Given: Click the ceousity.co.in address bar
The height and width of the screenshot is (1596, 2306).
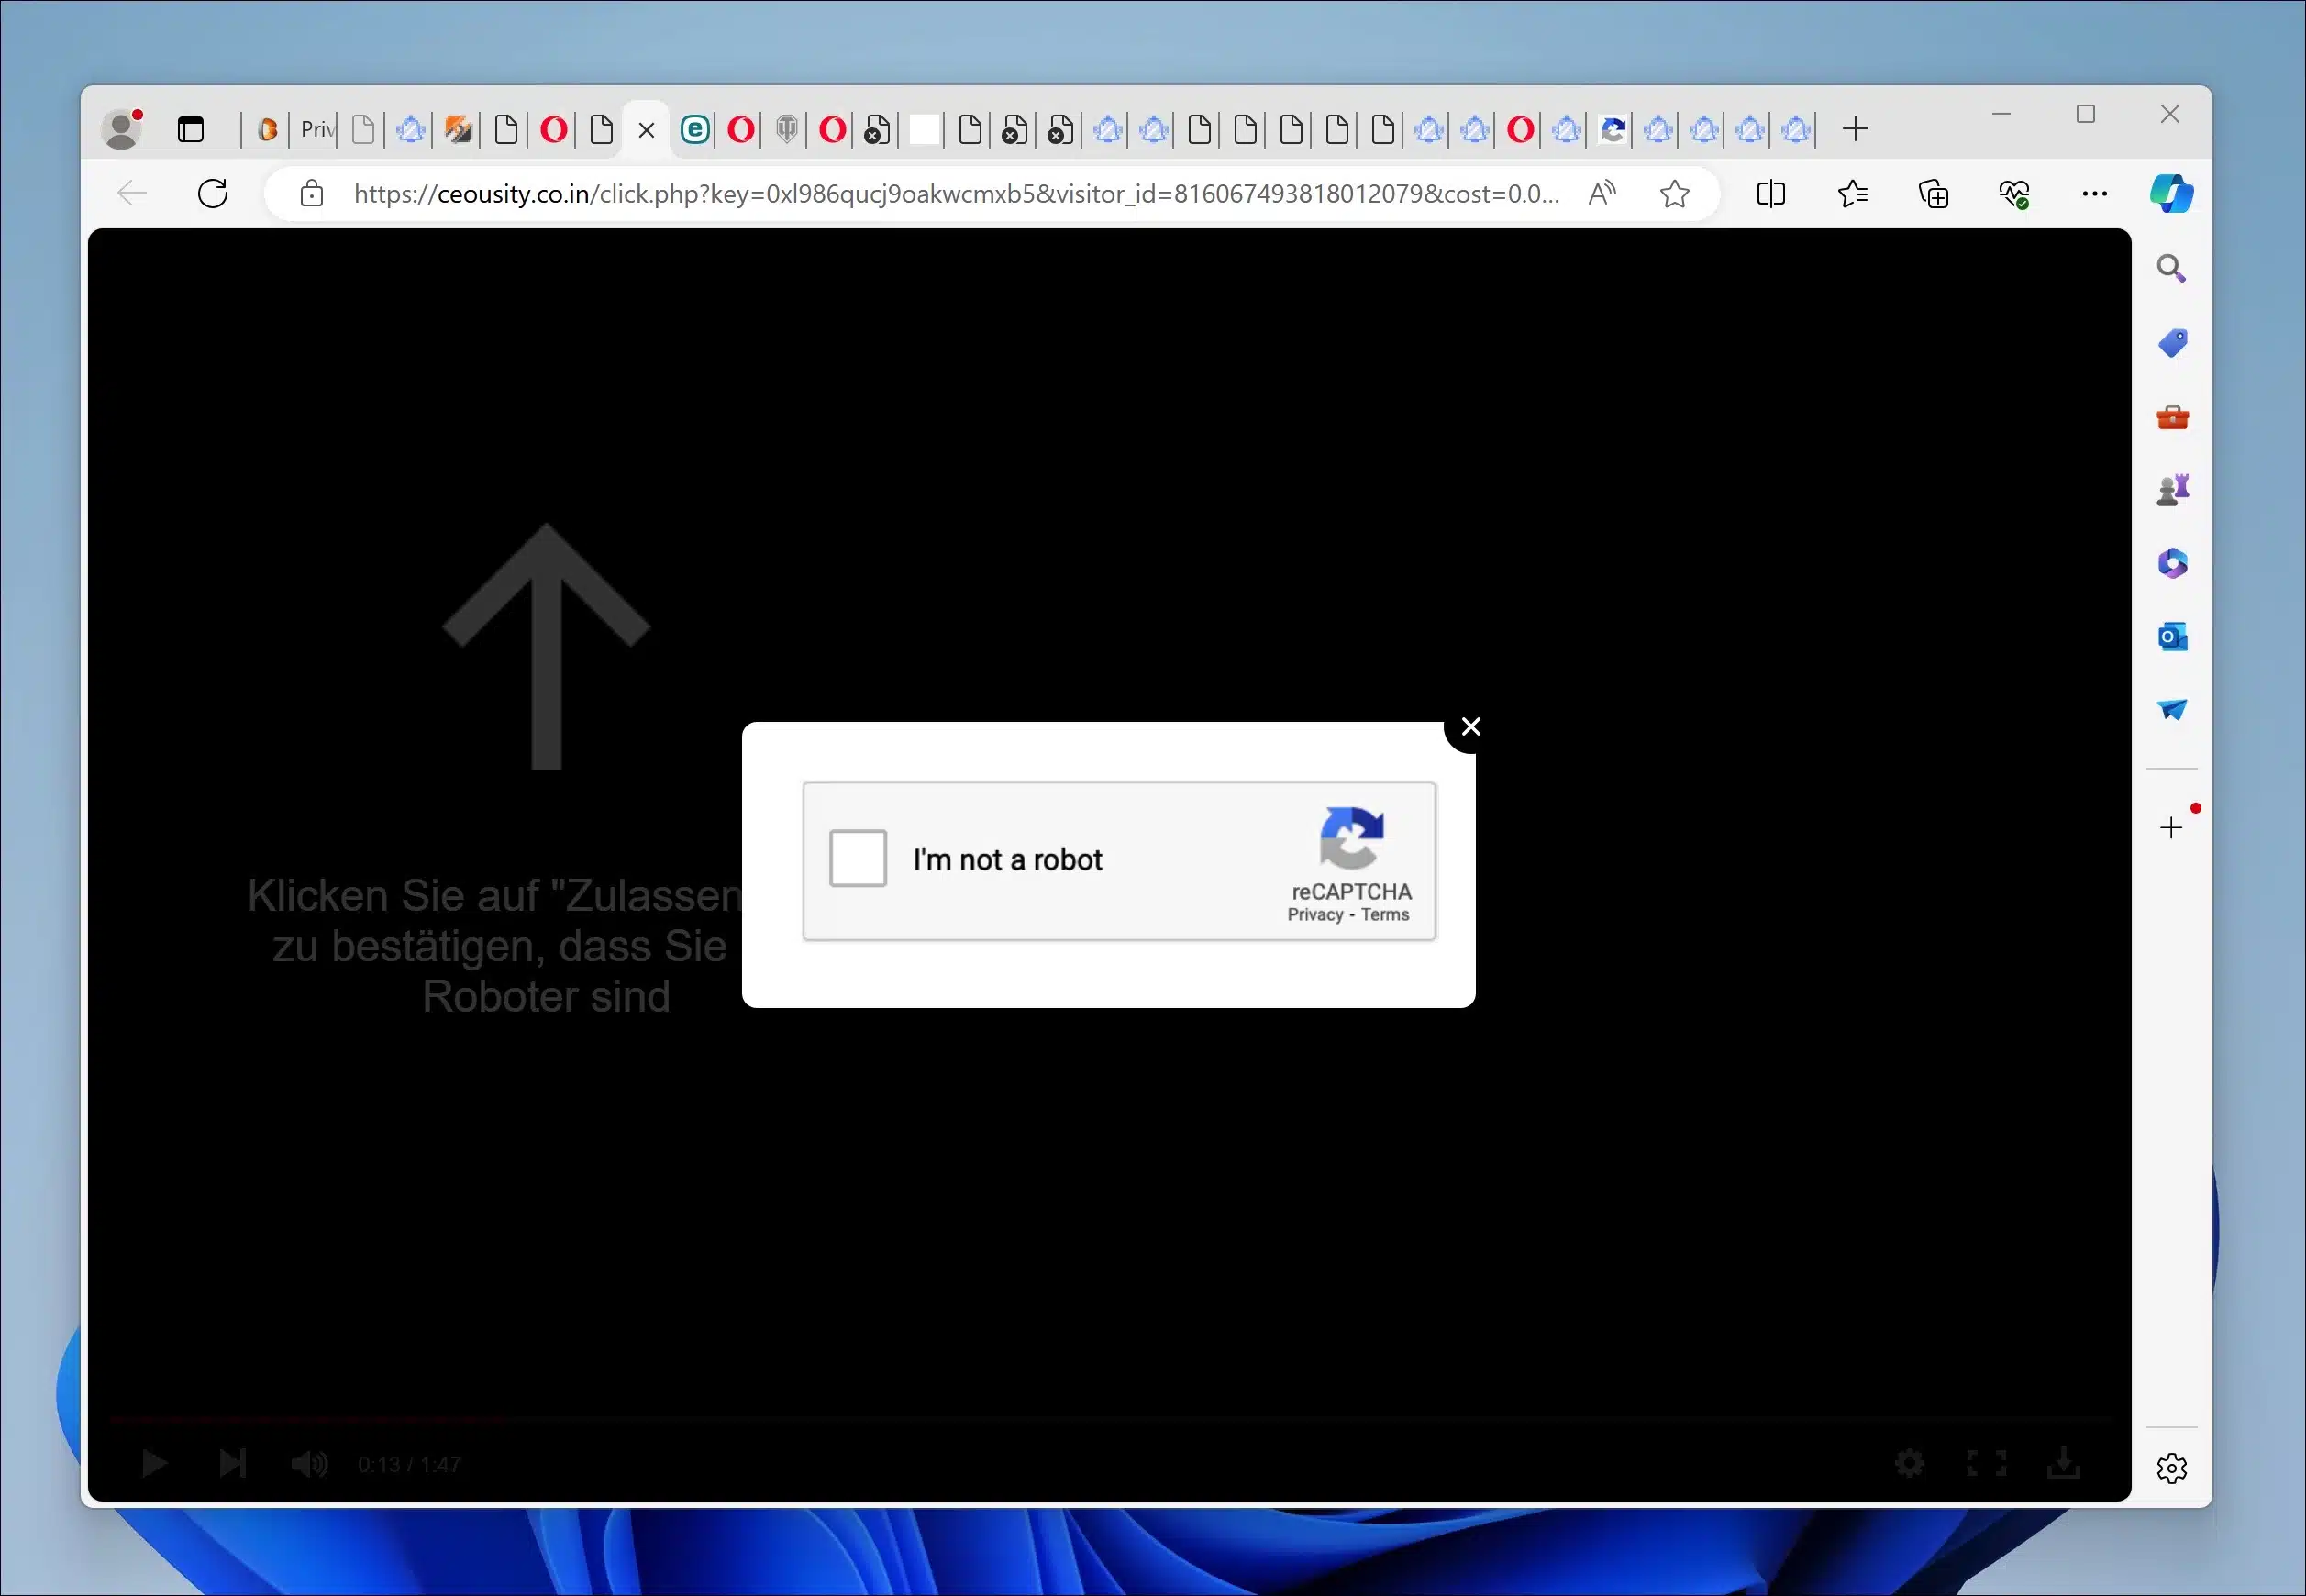Looking at the screenshot, I should tap(955, 193).
